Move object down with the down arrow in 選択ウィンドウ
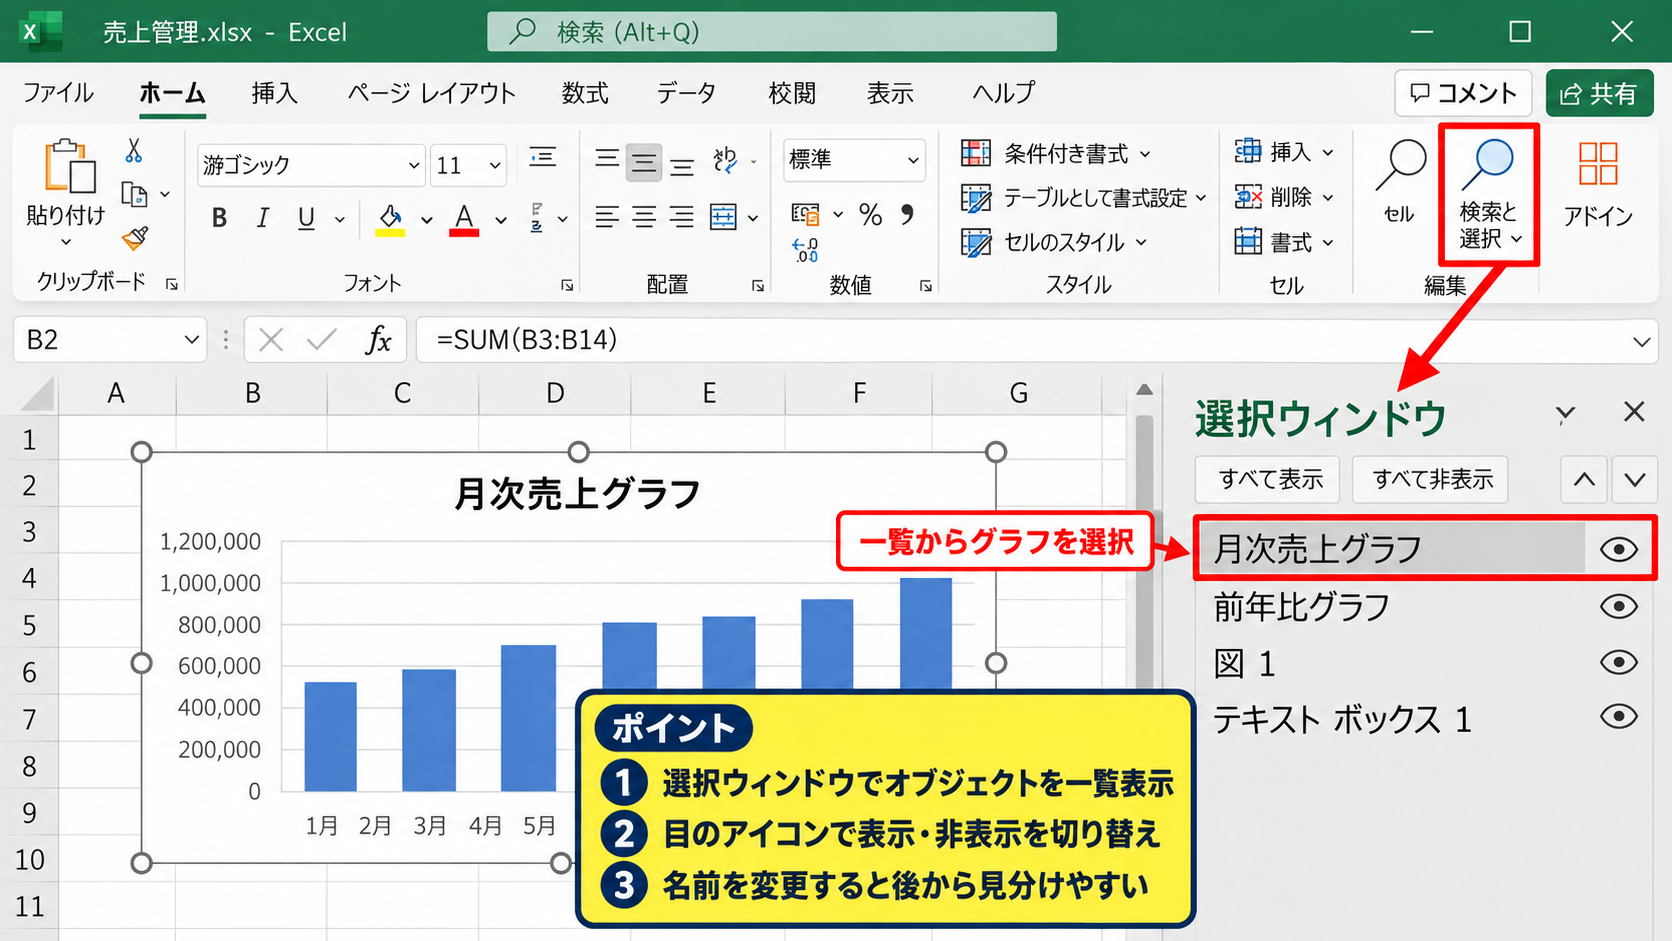 pyautogui.click(x=1635, y=479)
